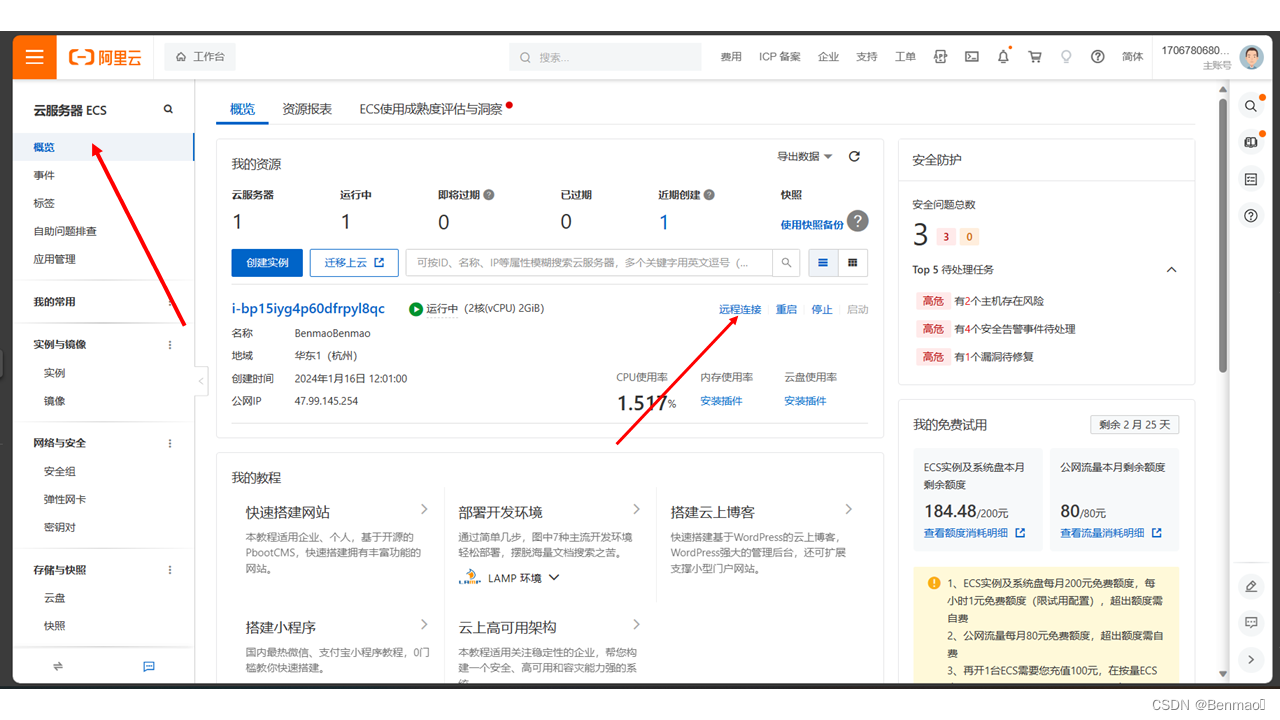This screenshot has height=720, width=1280.
Task: Click the 阿里云 logo
Action: [x=105, y=58]
